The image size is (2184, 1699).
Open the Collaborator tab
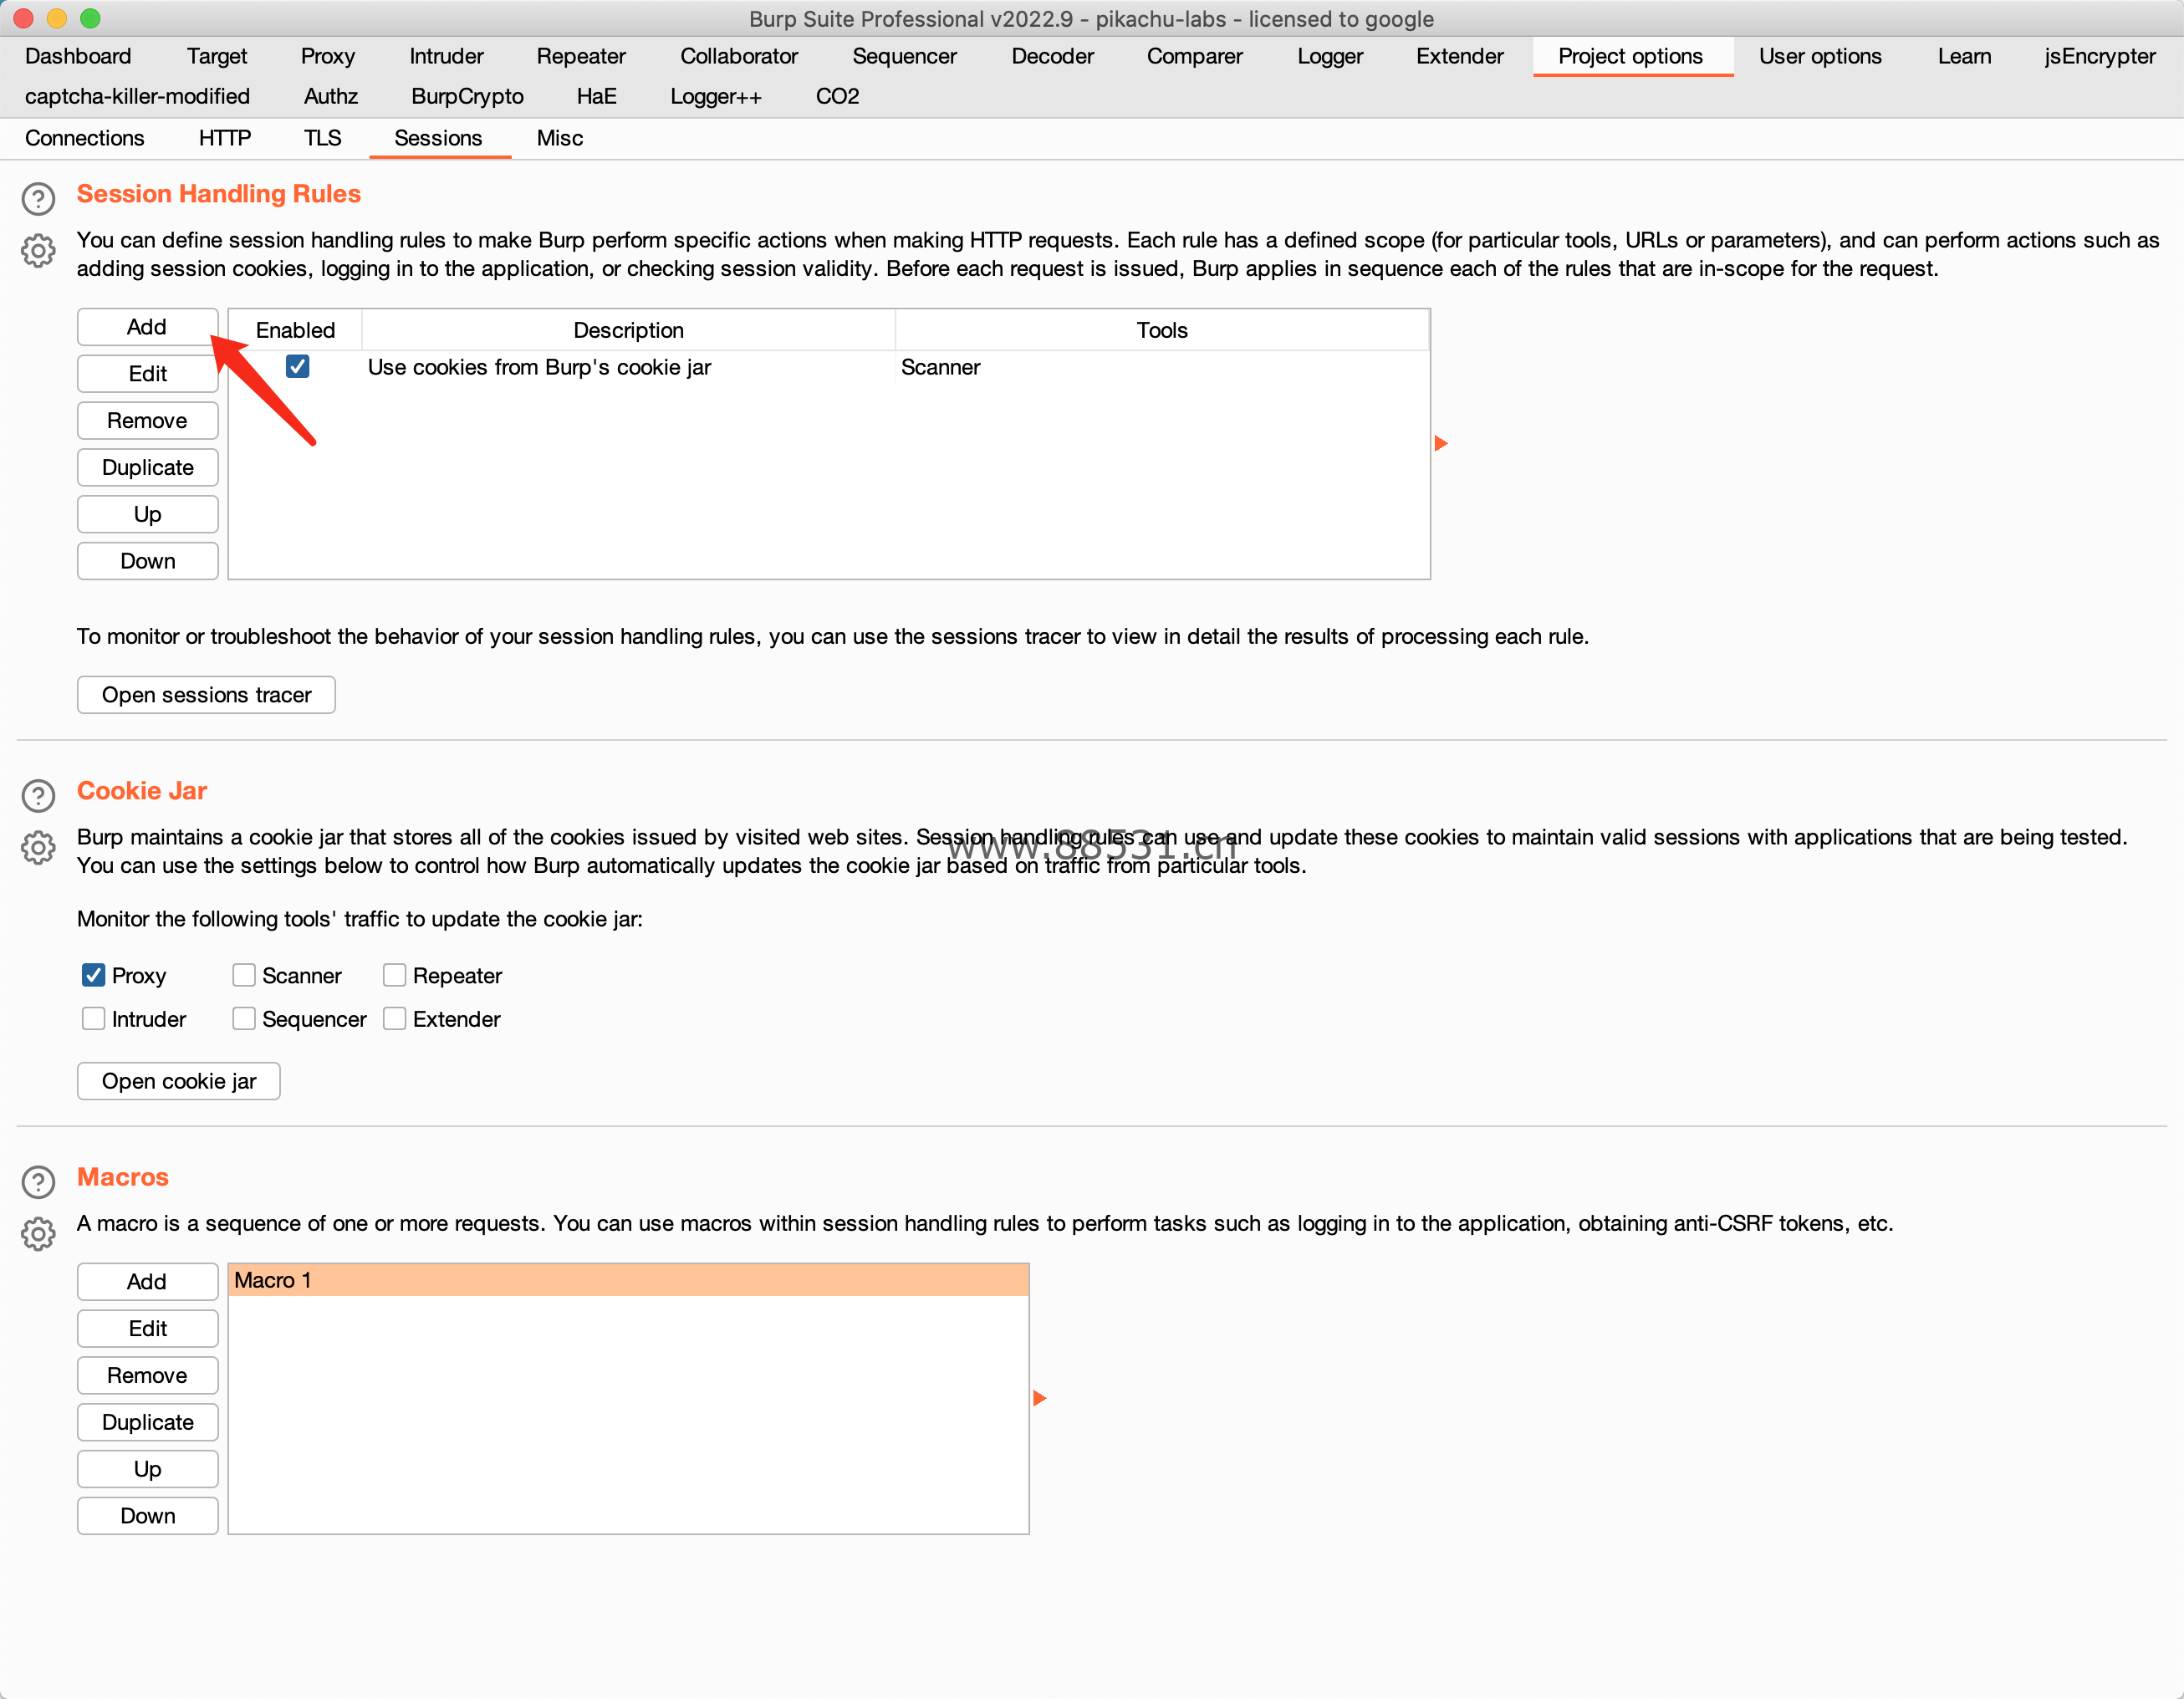739,56
